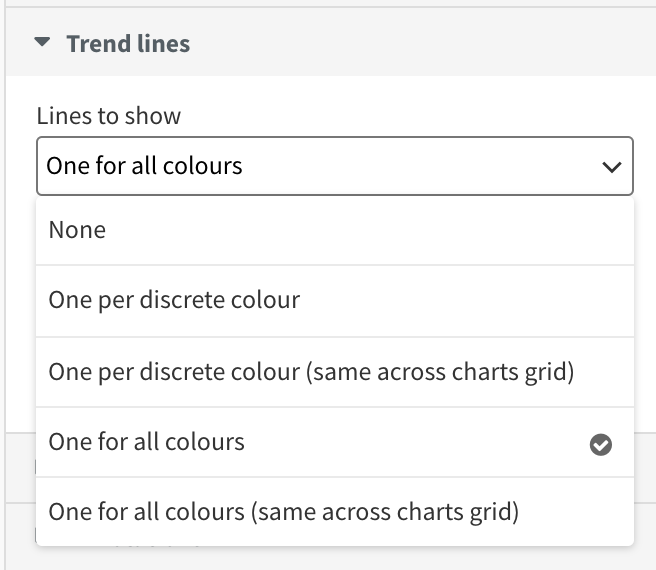Apply all colours trend line across charts grid

click(x=335, y=511)
